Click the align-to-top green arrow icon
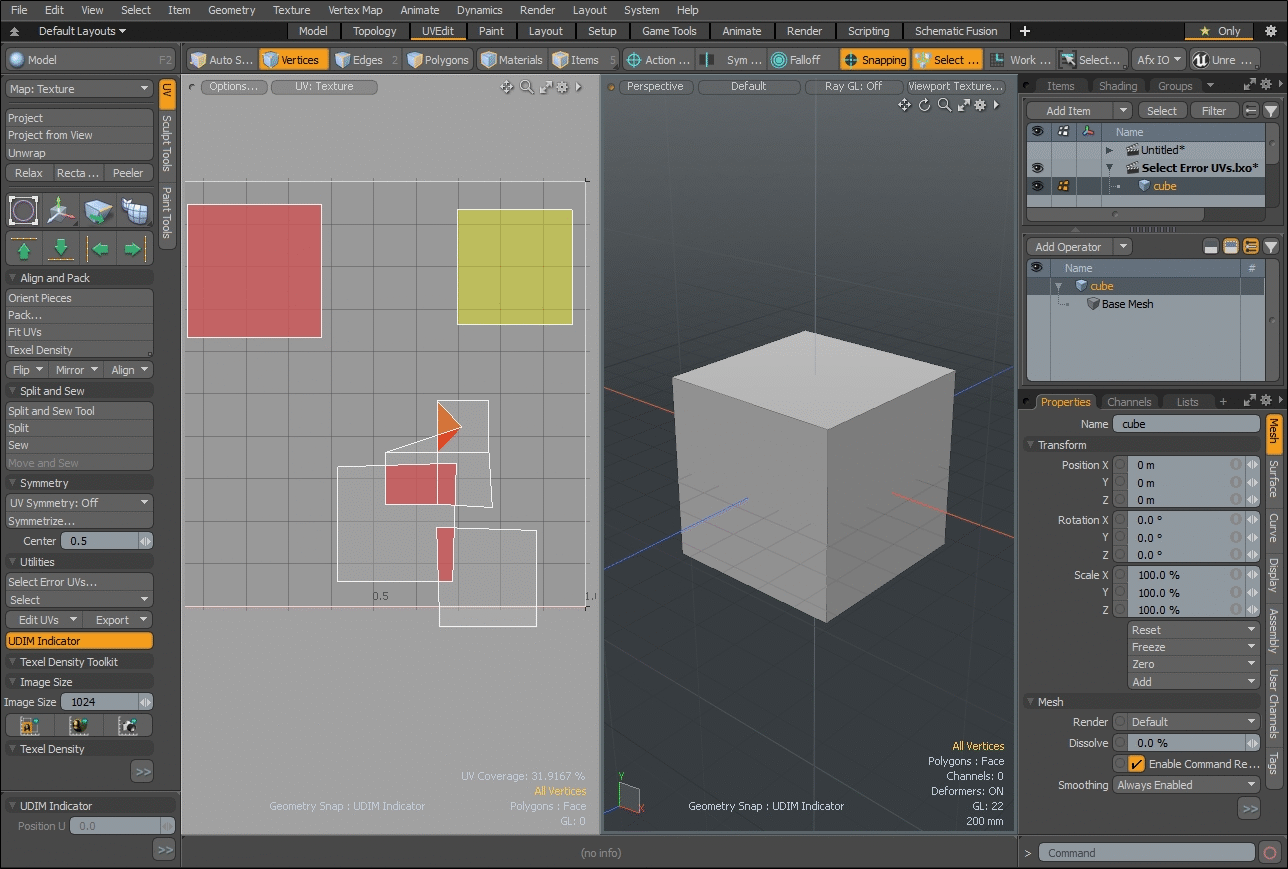This screenshot has height=869, width=1288. point(24,248)
